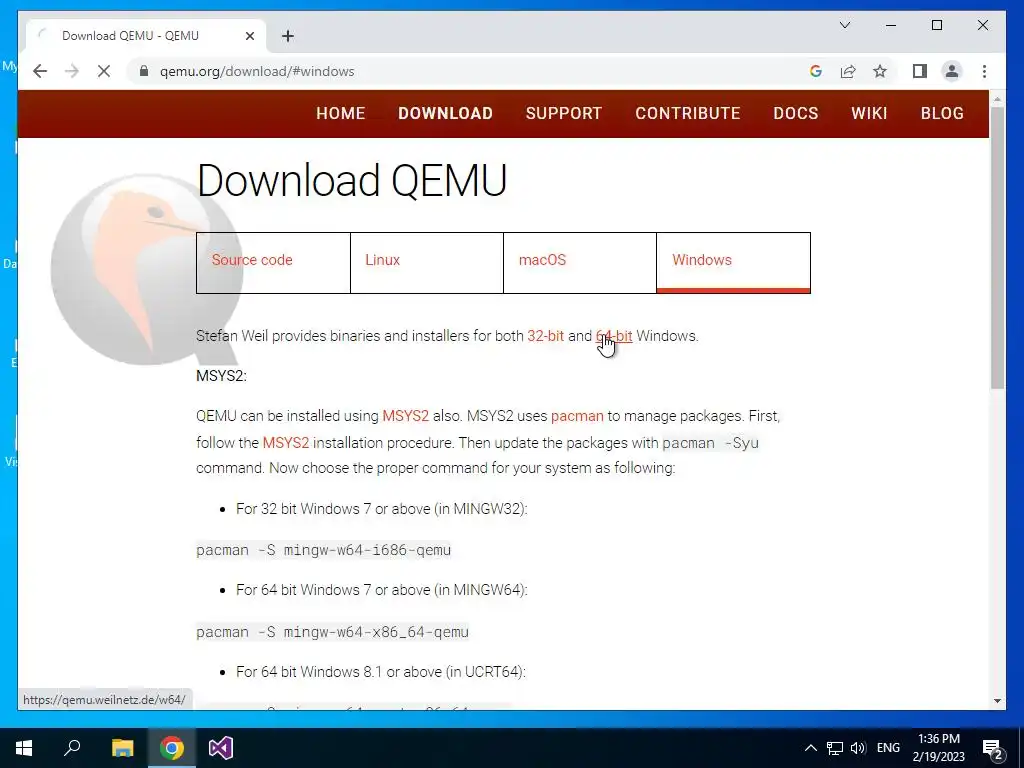Show hidden system tray icons
The height and width of the screenshot is (768, 1024).
click(810, 748)
